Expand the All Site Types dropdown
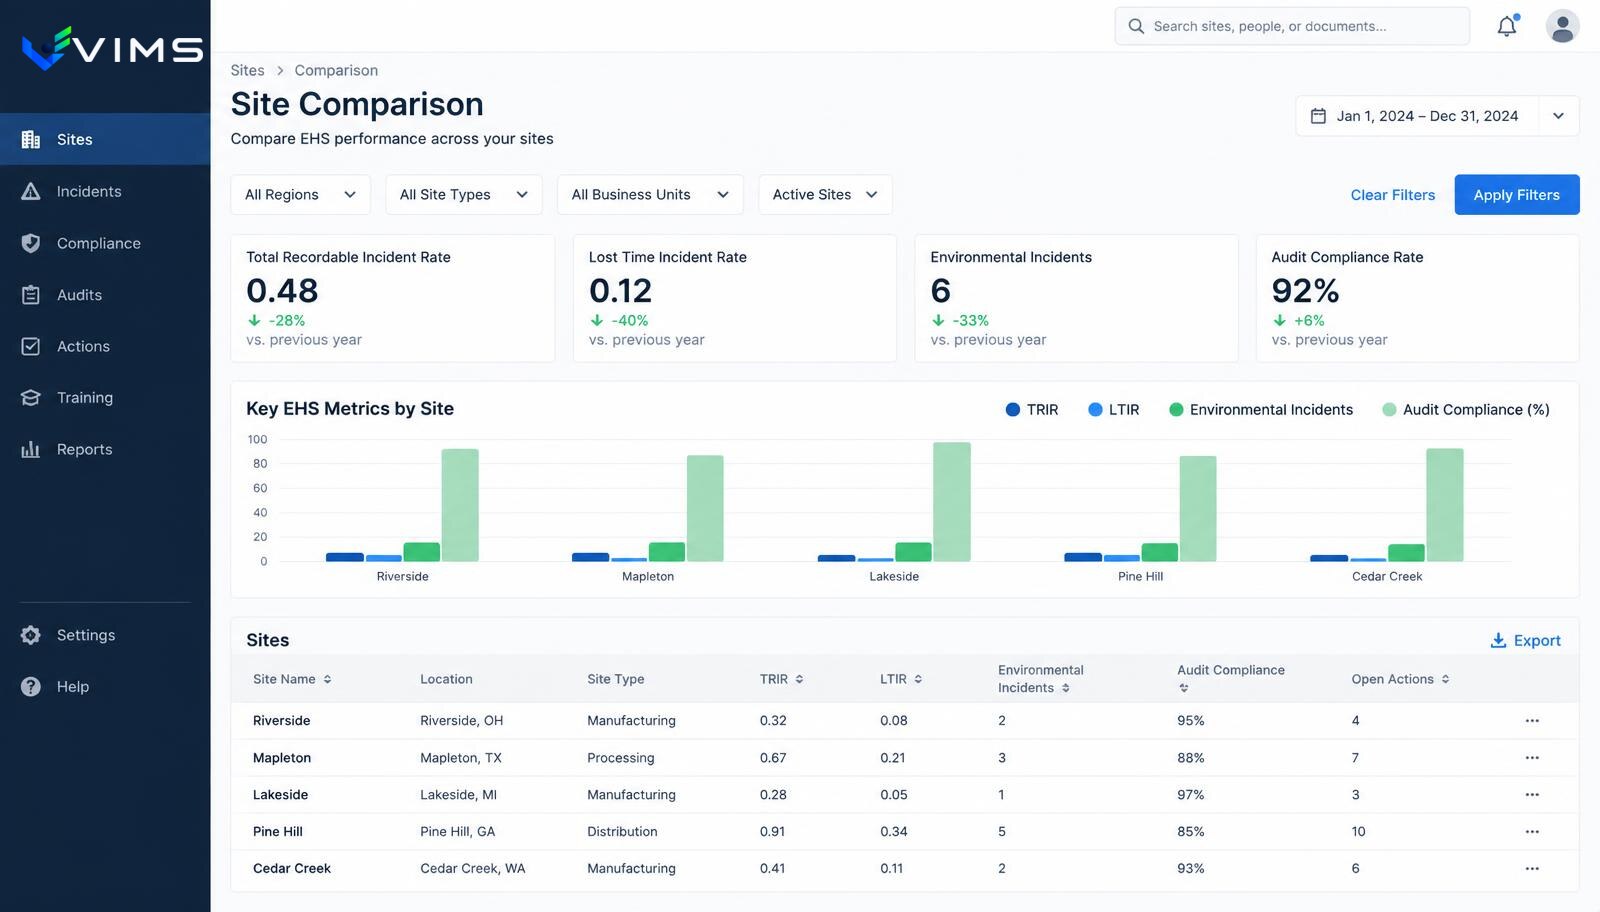The width and height of the screenshot is (1600, 912). pyautogui.click(x=464, y=194)
